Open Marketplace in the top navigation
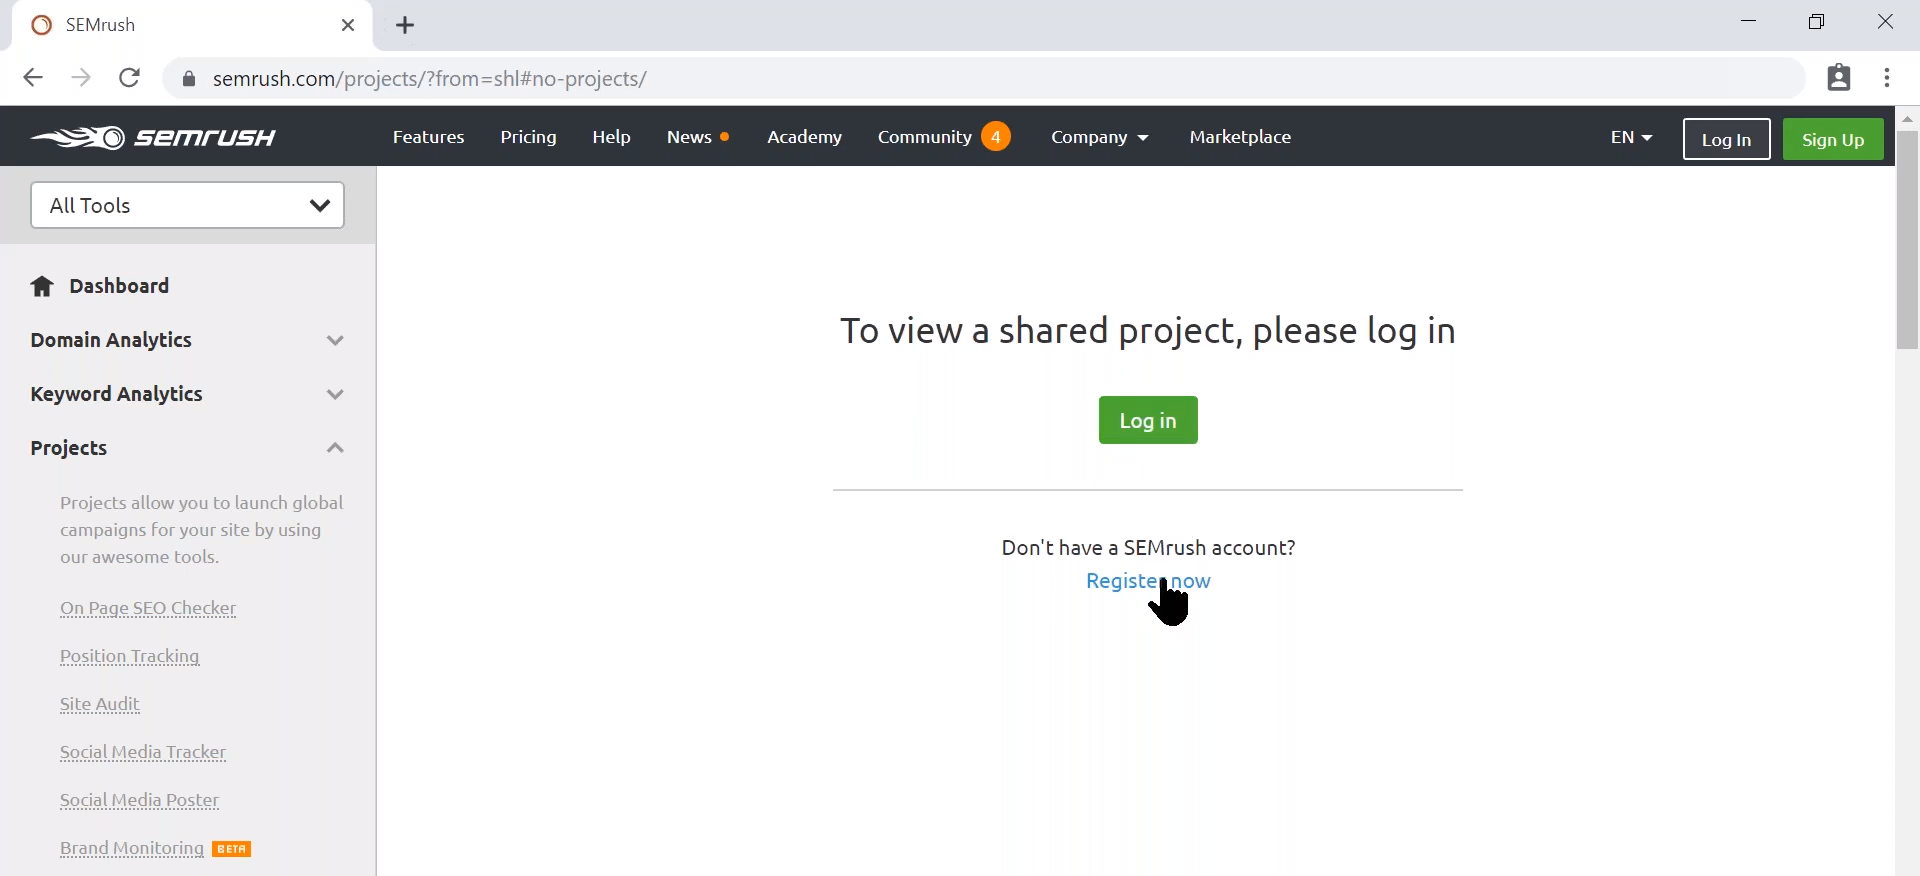 (1240, 137)
